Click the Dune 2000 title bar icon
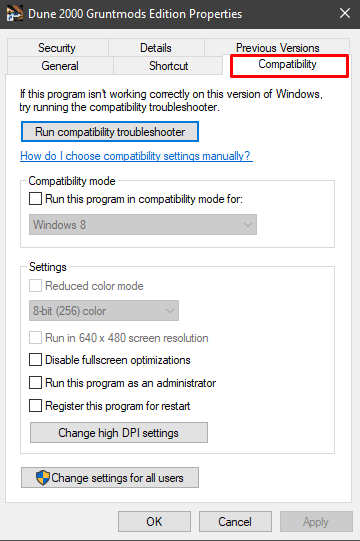 (x=15, y=13)
